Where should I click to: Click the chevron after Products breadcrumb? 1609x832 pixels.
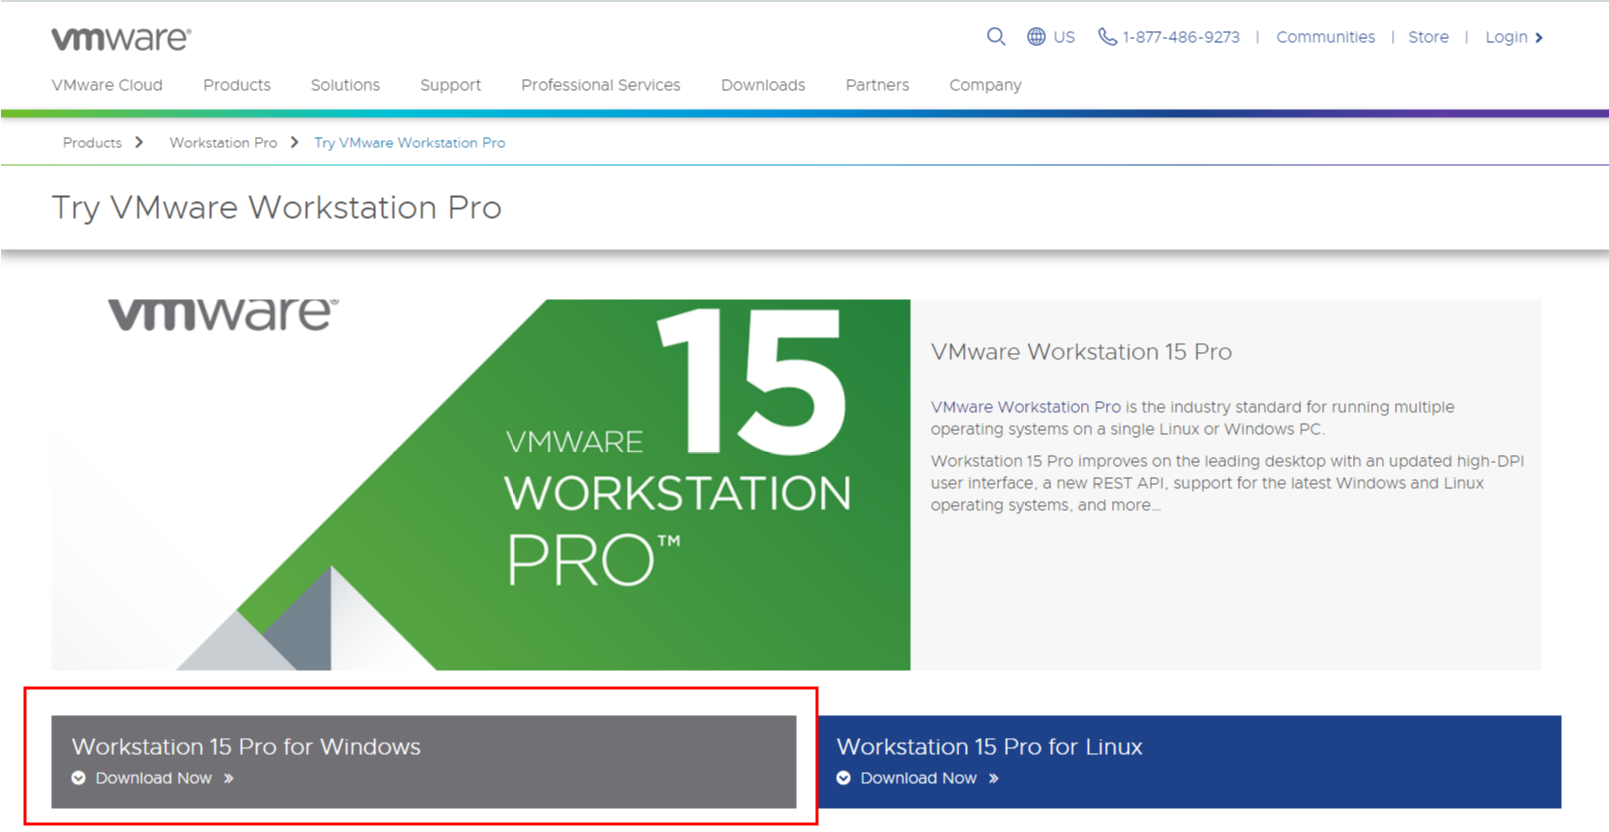pos(139,142)
